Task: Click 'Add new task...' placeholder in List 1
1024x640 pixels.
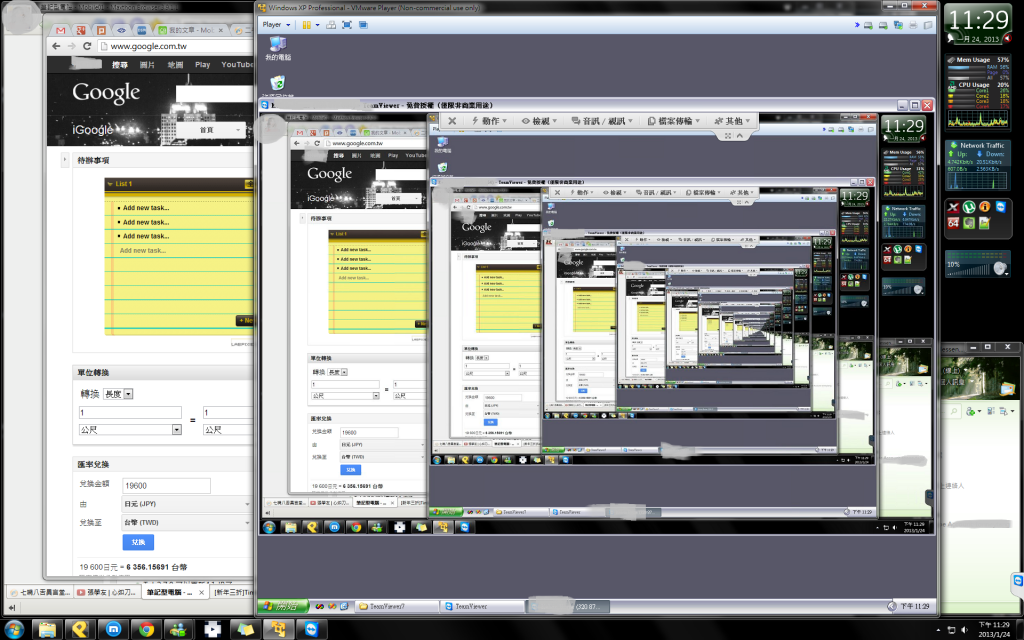Action: (x=142, y=251)
